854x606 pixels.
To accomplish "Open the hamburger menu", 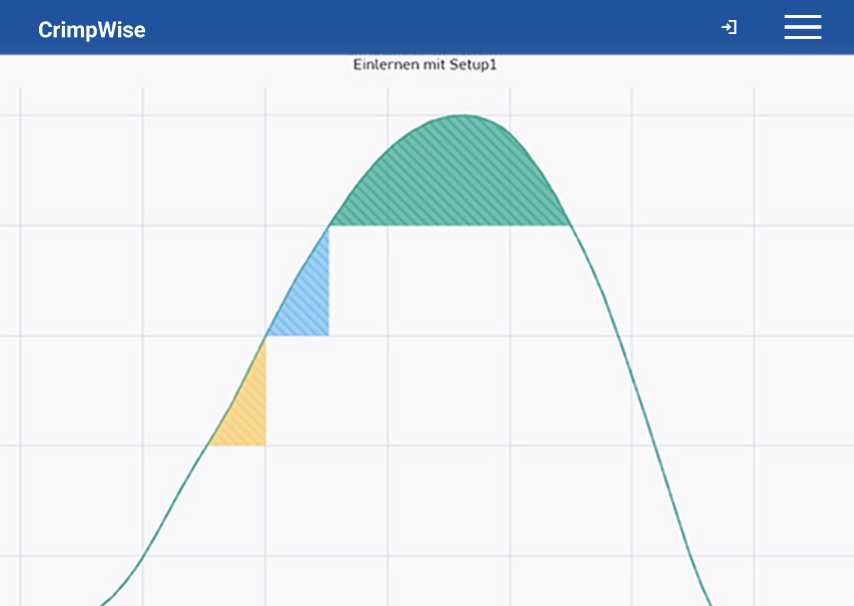I will tap(802, 28).
